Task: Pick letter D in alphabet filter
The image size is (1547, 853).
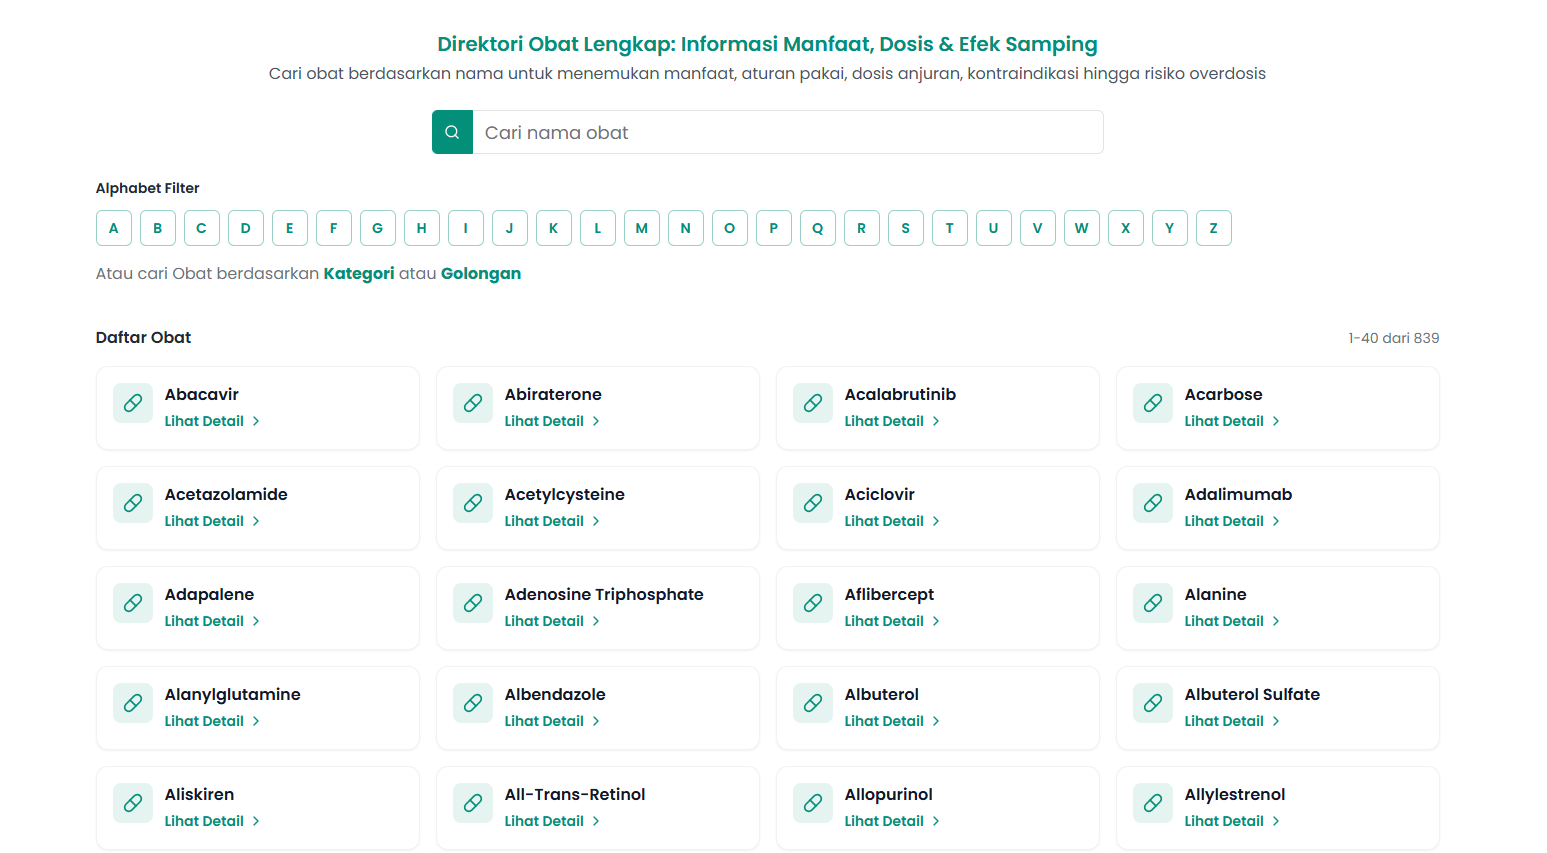Action: point(246,228)
